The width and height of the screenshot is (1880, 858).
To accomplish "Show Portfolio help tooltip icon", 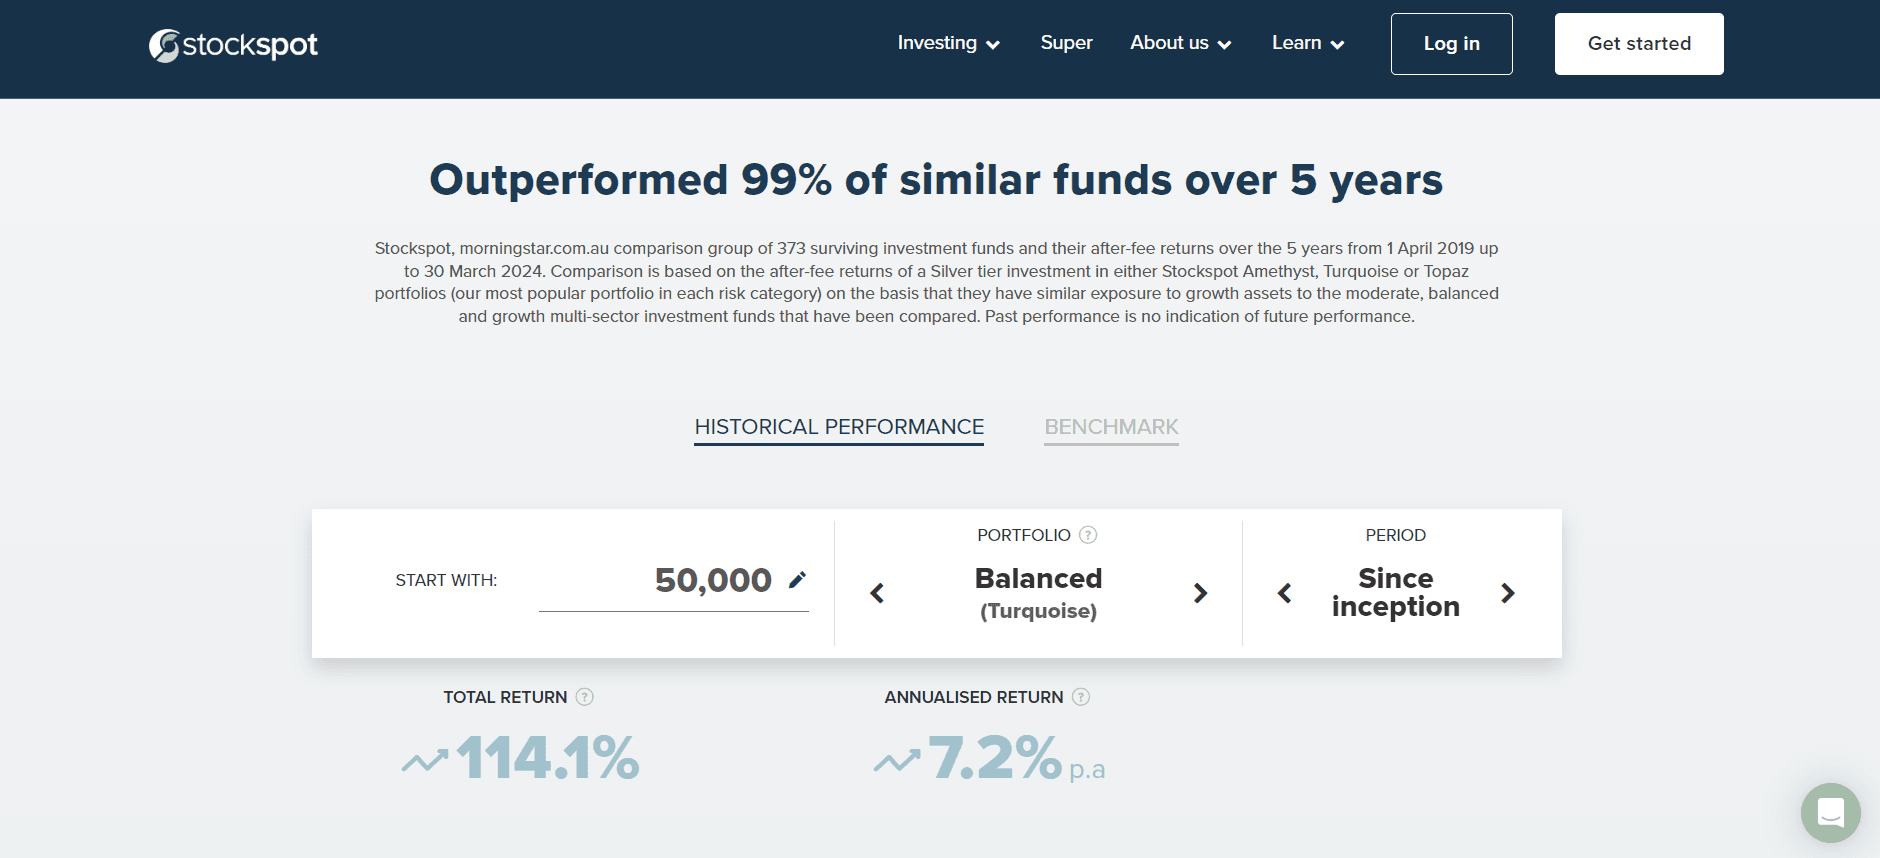I will [x=1088, y=535].
